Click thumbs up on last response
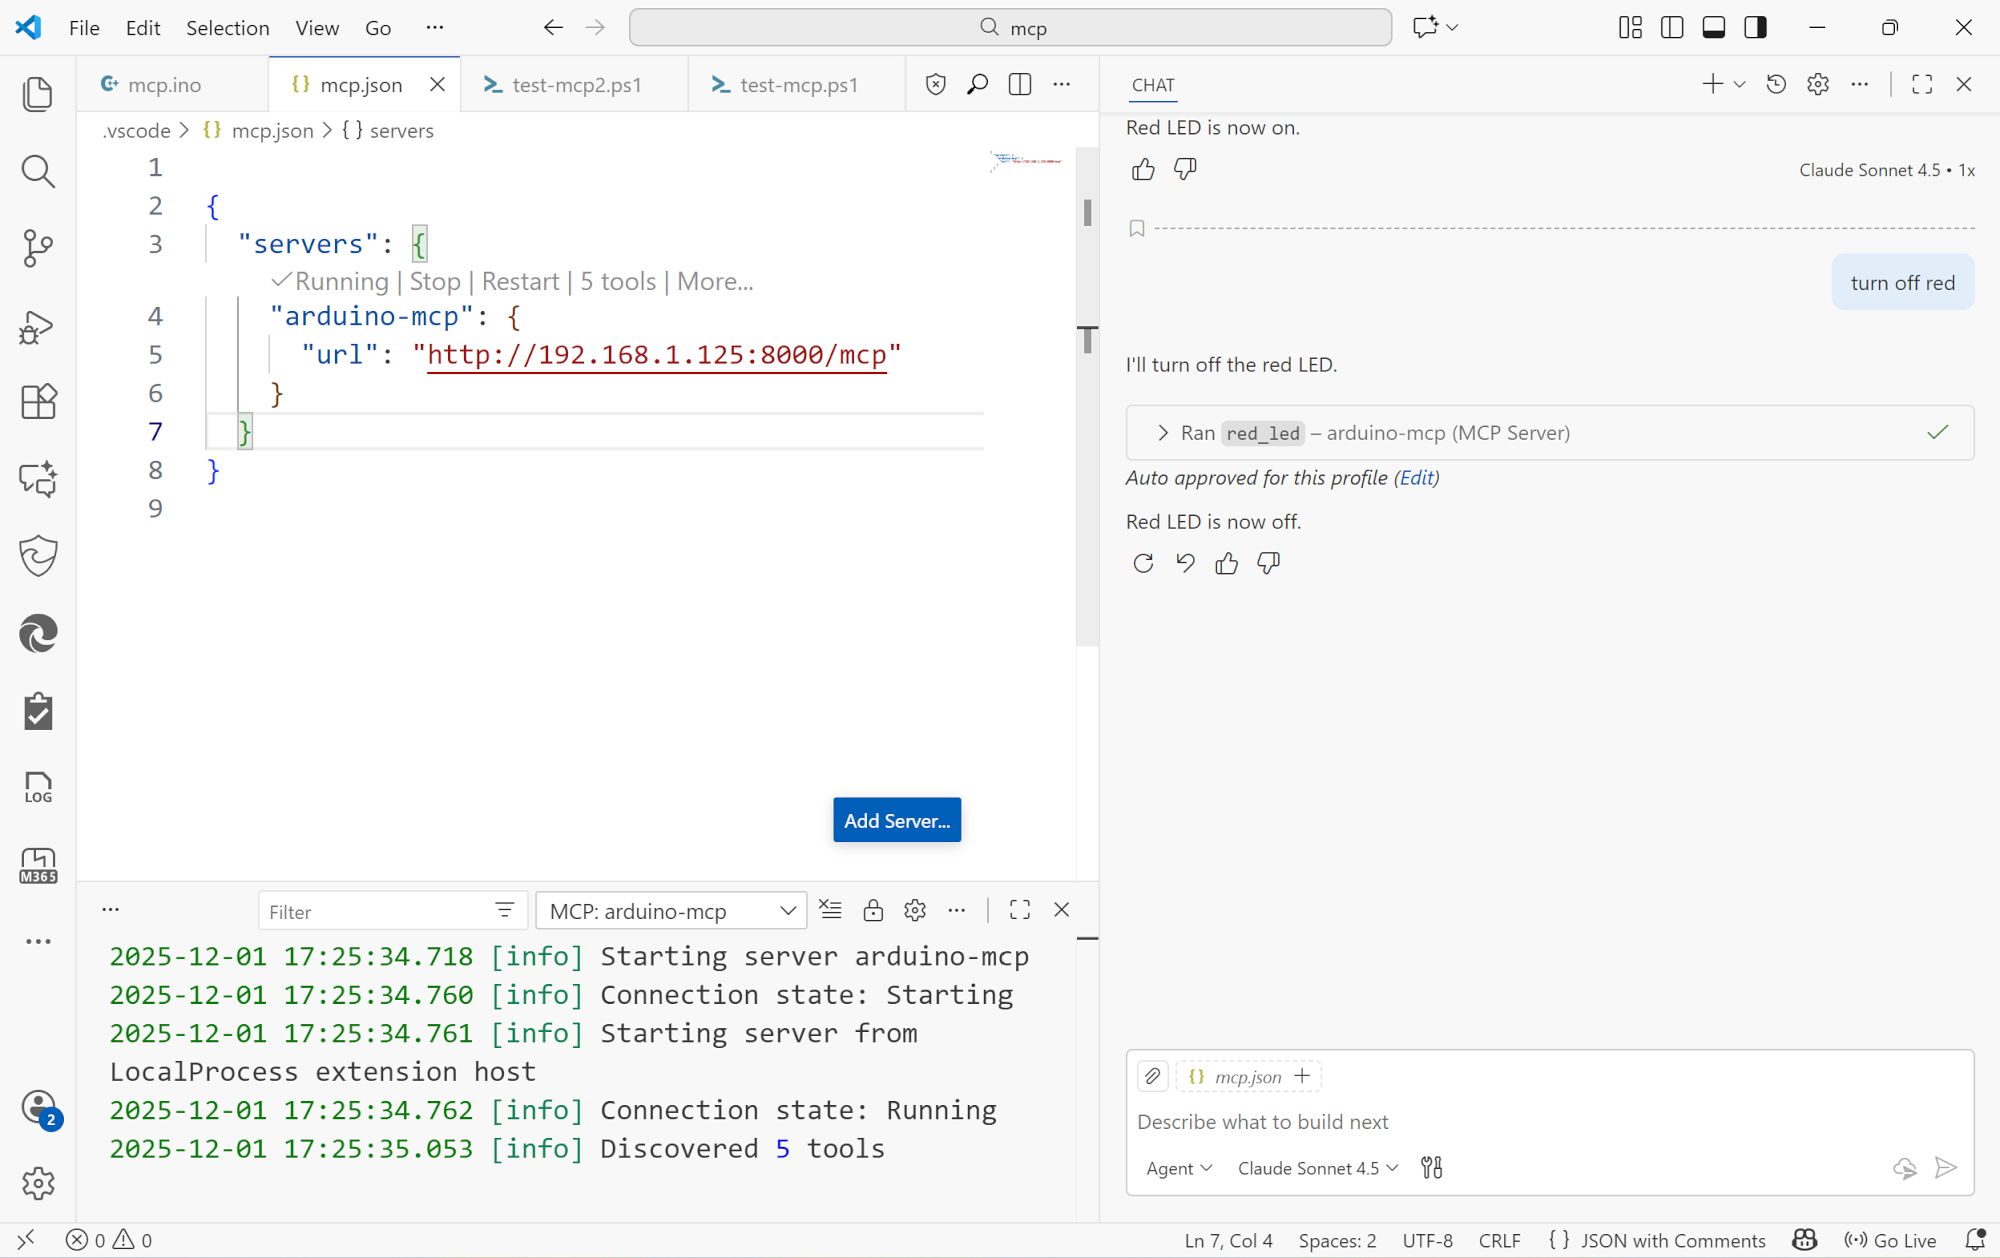The height and width of the screenshot is (1258, 2000). [x=1226, y=563]
